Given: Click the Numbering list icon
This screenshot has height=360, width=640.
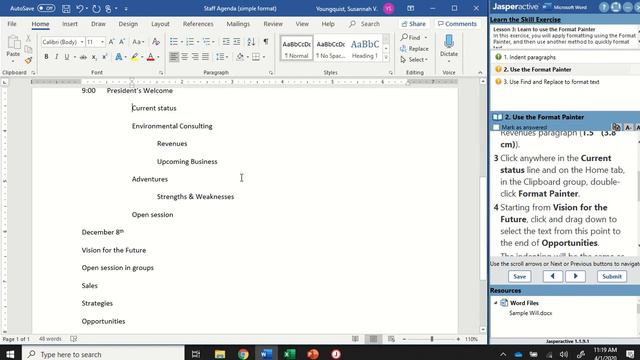Looking at the screenshot, I should tap(190, 42).
